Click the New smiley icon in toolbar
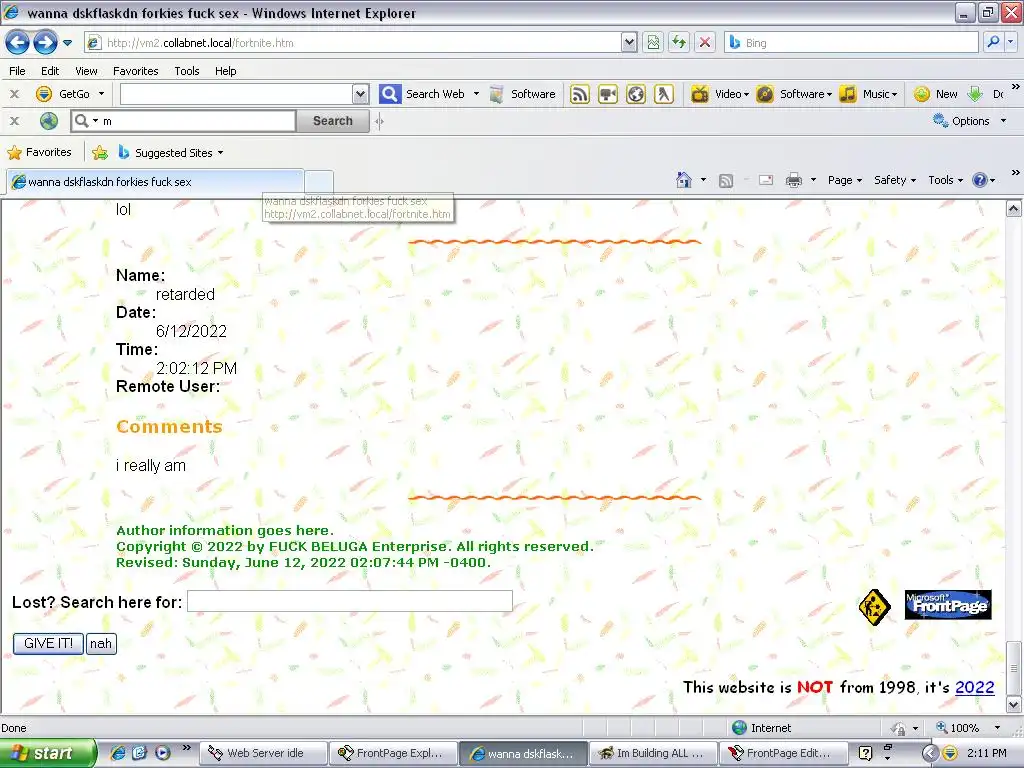1024x768 pixels. 921,94
